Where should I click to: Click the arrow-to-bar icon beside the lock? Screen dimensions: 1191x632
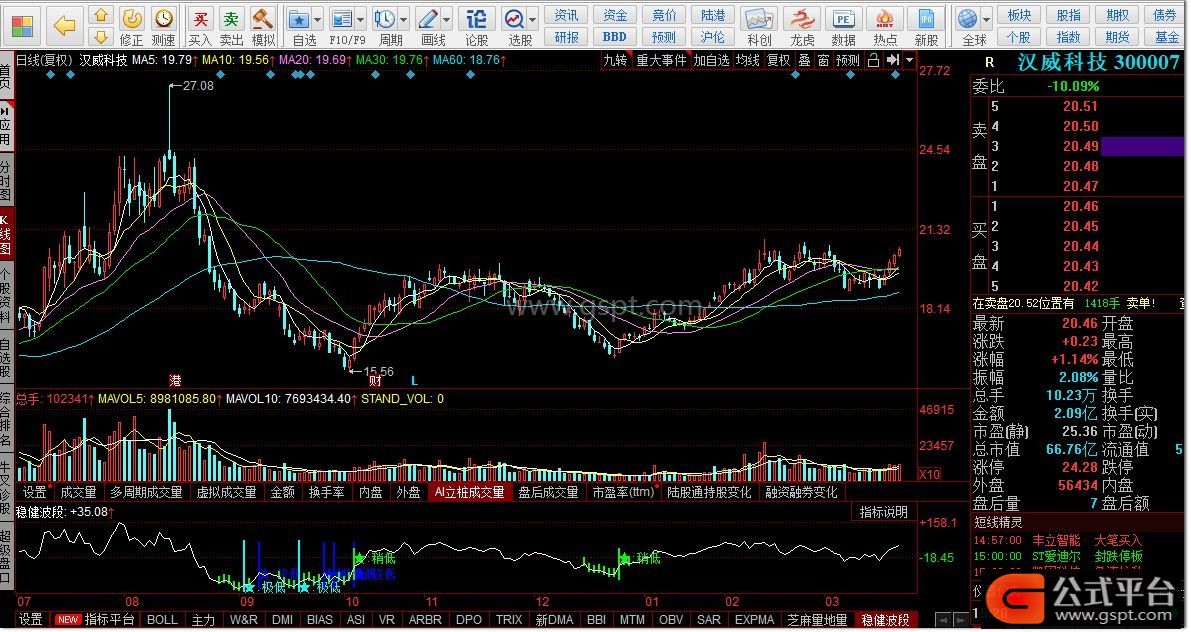(892, 60)
